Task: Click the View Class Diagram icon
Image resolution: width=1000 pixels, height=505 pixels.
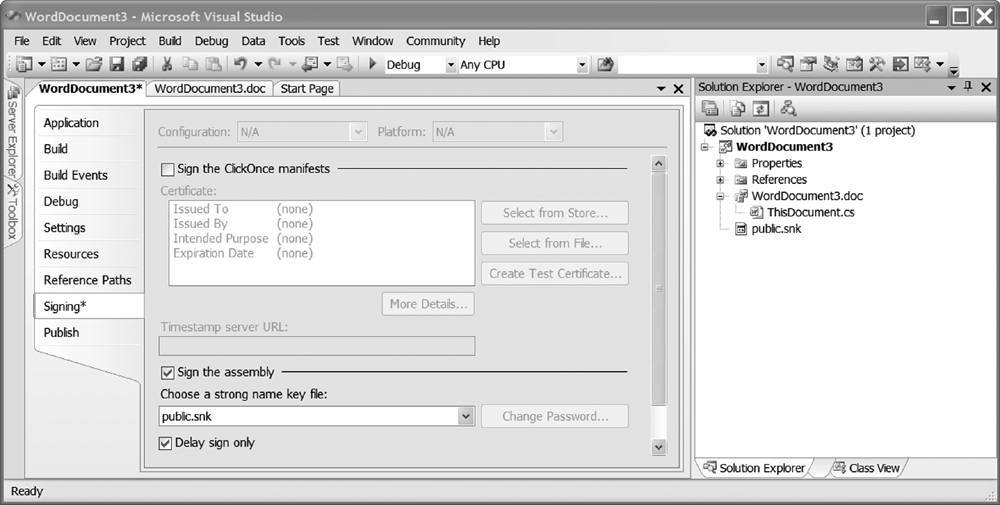Action: point(788,108)
